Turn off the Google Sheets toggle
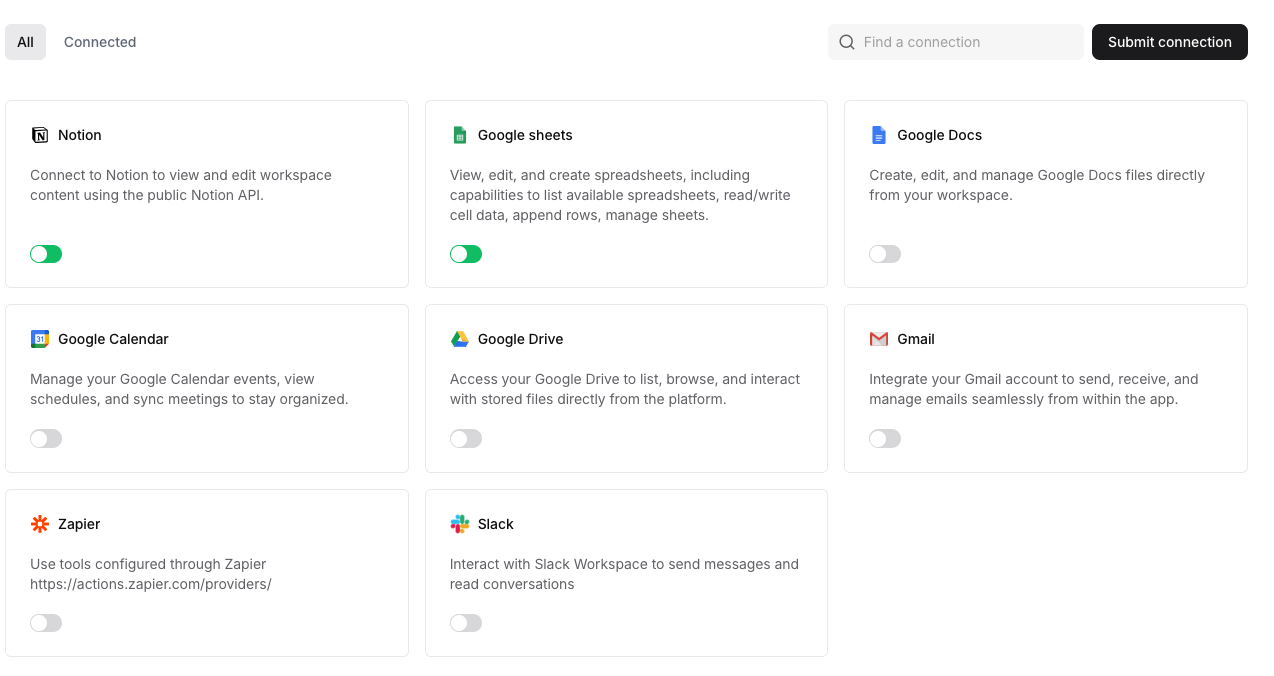This screenshot has width=1274, height=676. [466, 254]
